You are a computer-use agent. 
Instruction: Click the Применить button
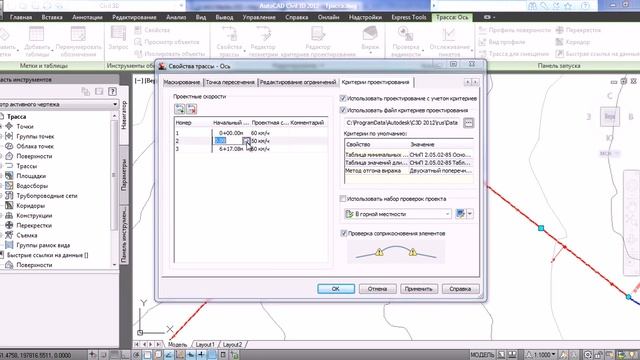point(419,289)
